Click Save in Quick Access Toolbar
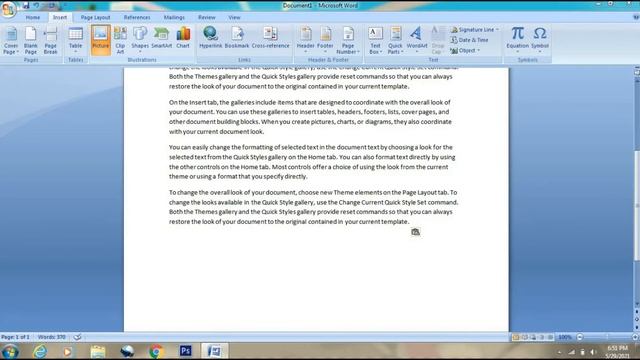The height and width of the screenshot is (360, 640). pos(26,5)
